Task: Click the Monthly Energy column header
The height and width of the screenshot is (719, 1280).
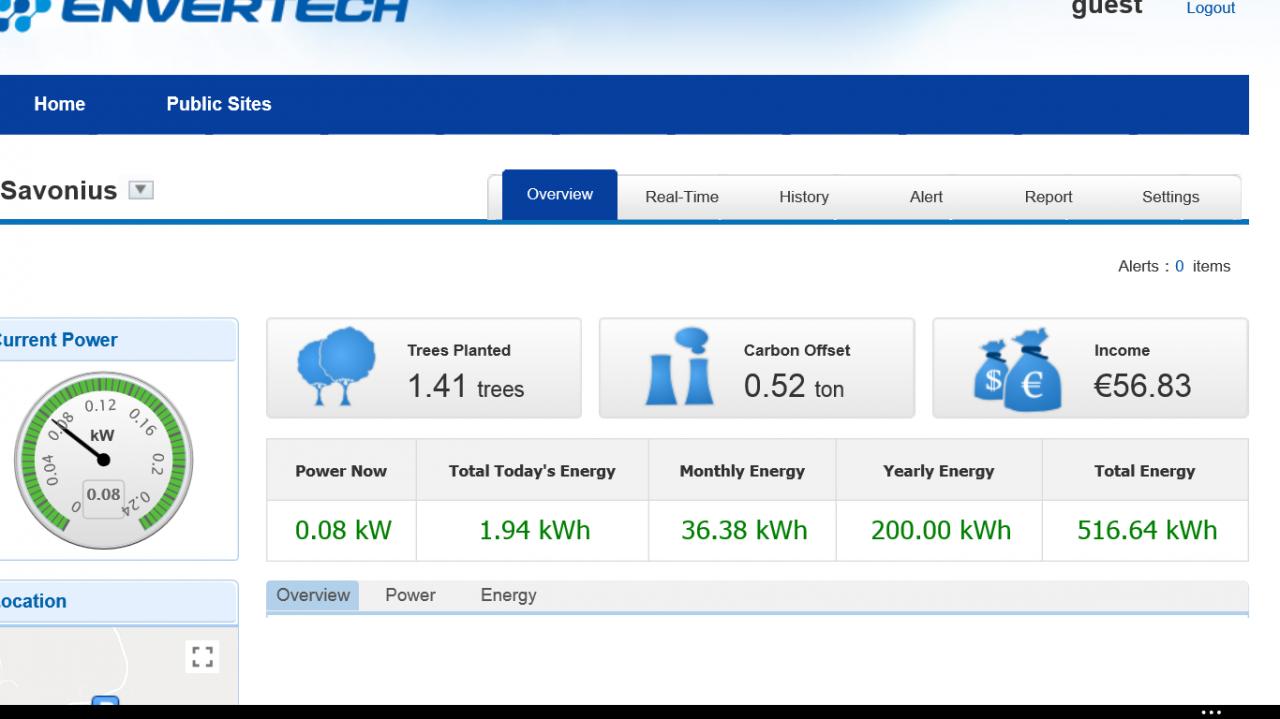Action: [x=742, y=471]
